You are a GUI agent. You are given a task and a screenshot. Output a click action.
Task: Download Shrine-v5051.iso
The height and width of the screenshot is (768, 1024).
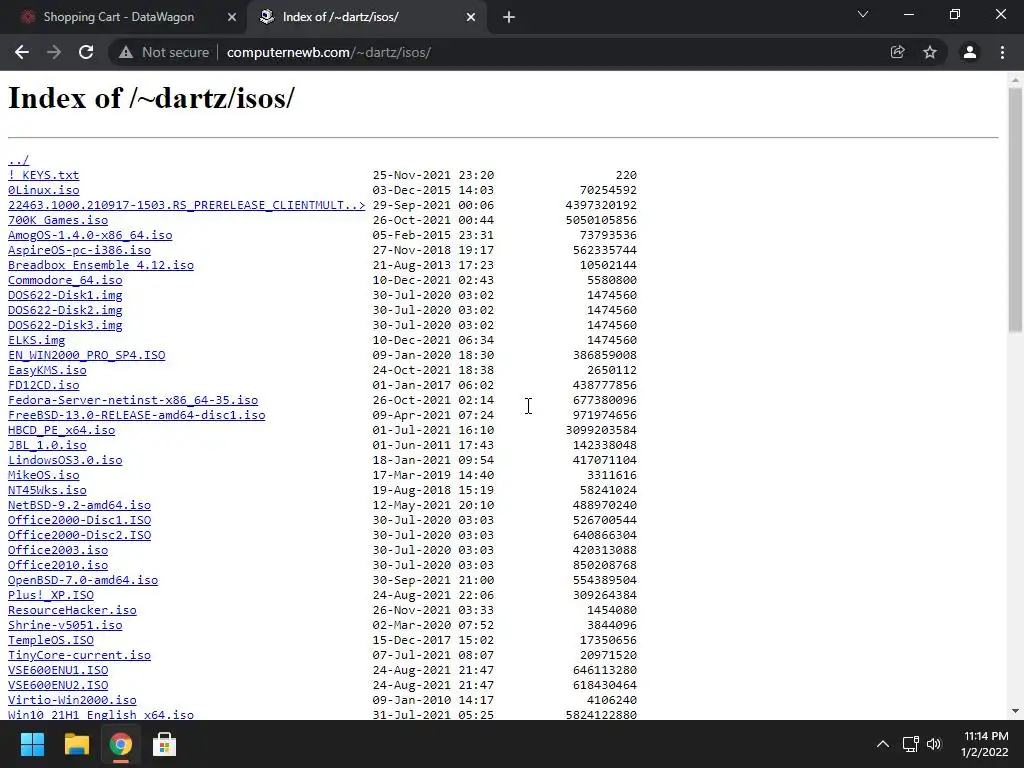(x=65, y=626)
